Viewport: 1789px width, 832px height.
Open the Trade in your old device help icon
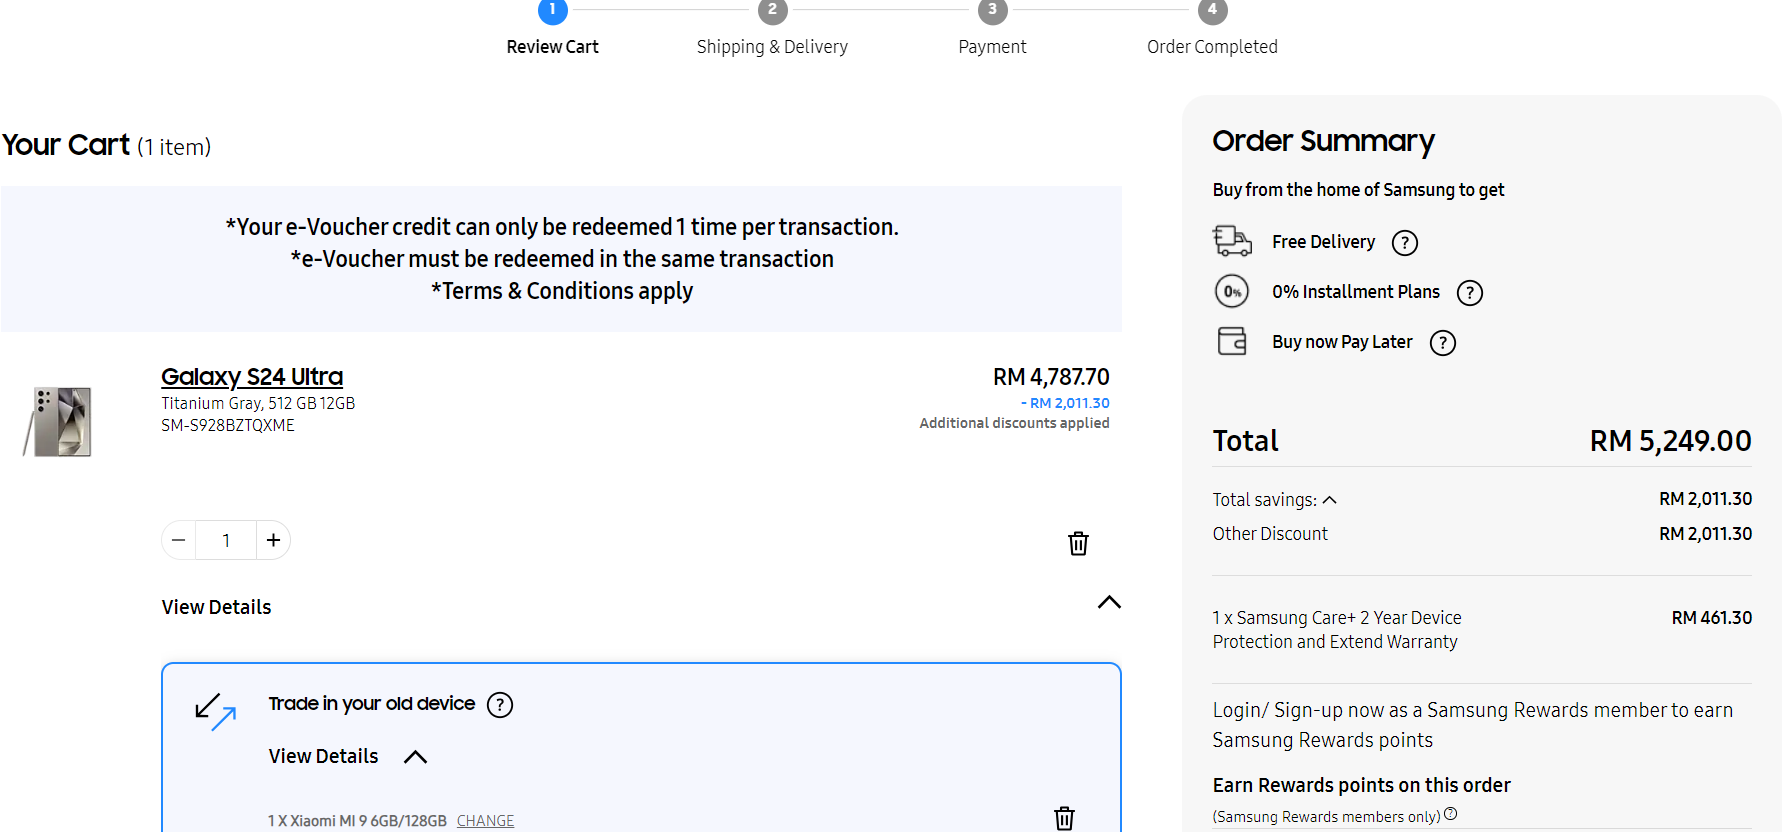[x=500, y=705]
